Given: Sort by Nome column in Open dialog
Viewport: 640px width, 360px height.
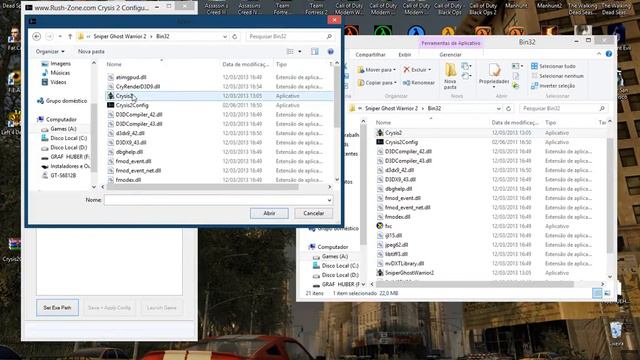Looking at the screenshot, I should (x=114, y=64).
